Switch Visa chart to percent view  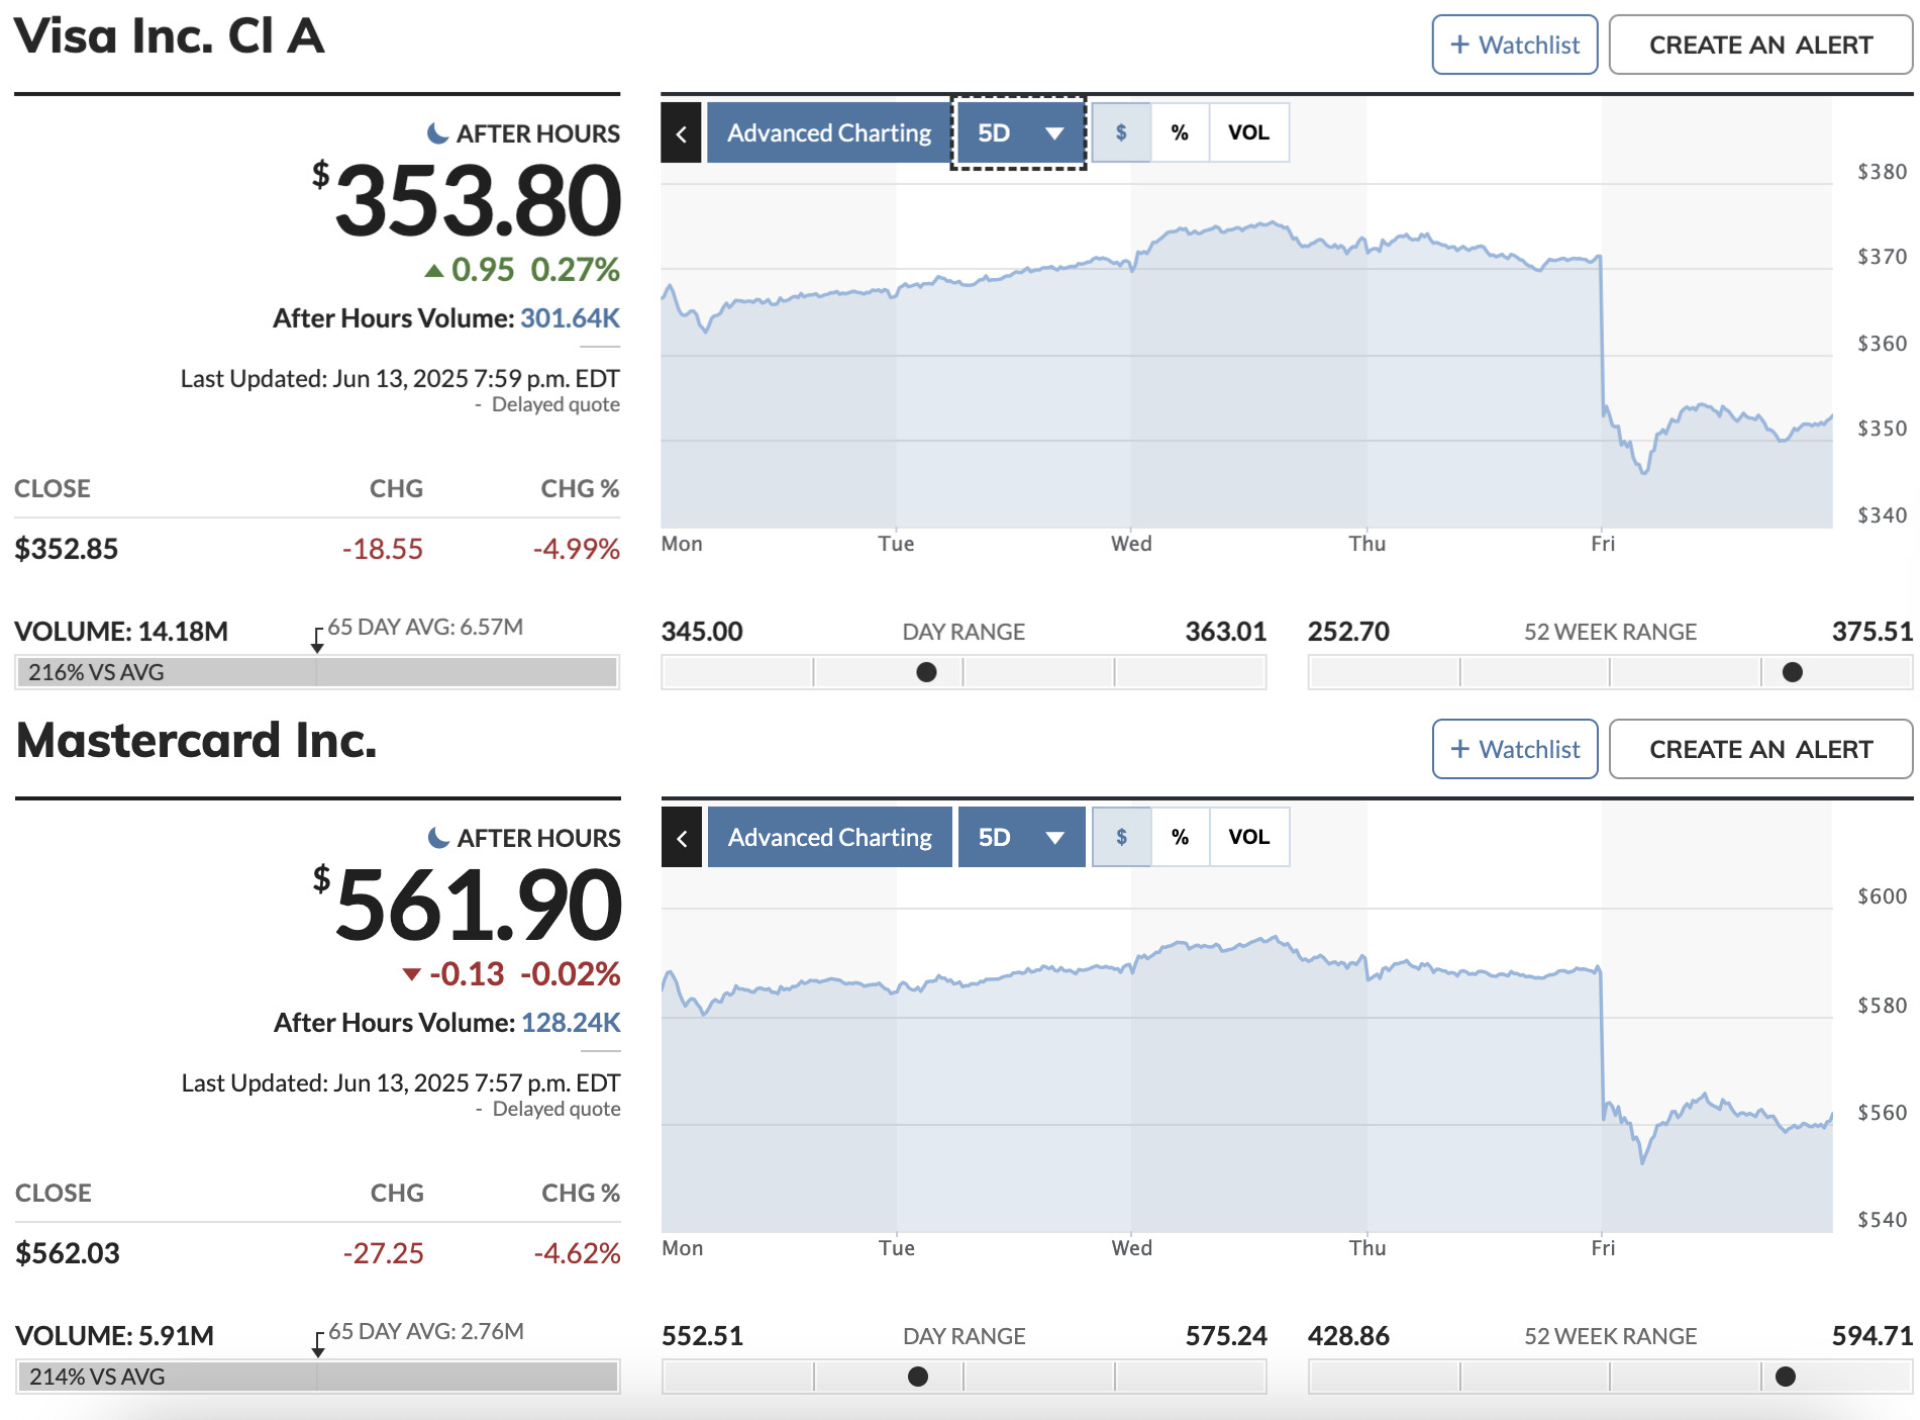[1180, 133]
